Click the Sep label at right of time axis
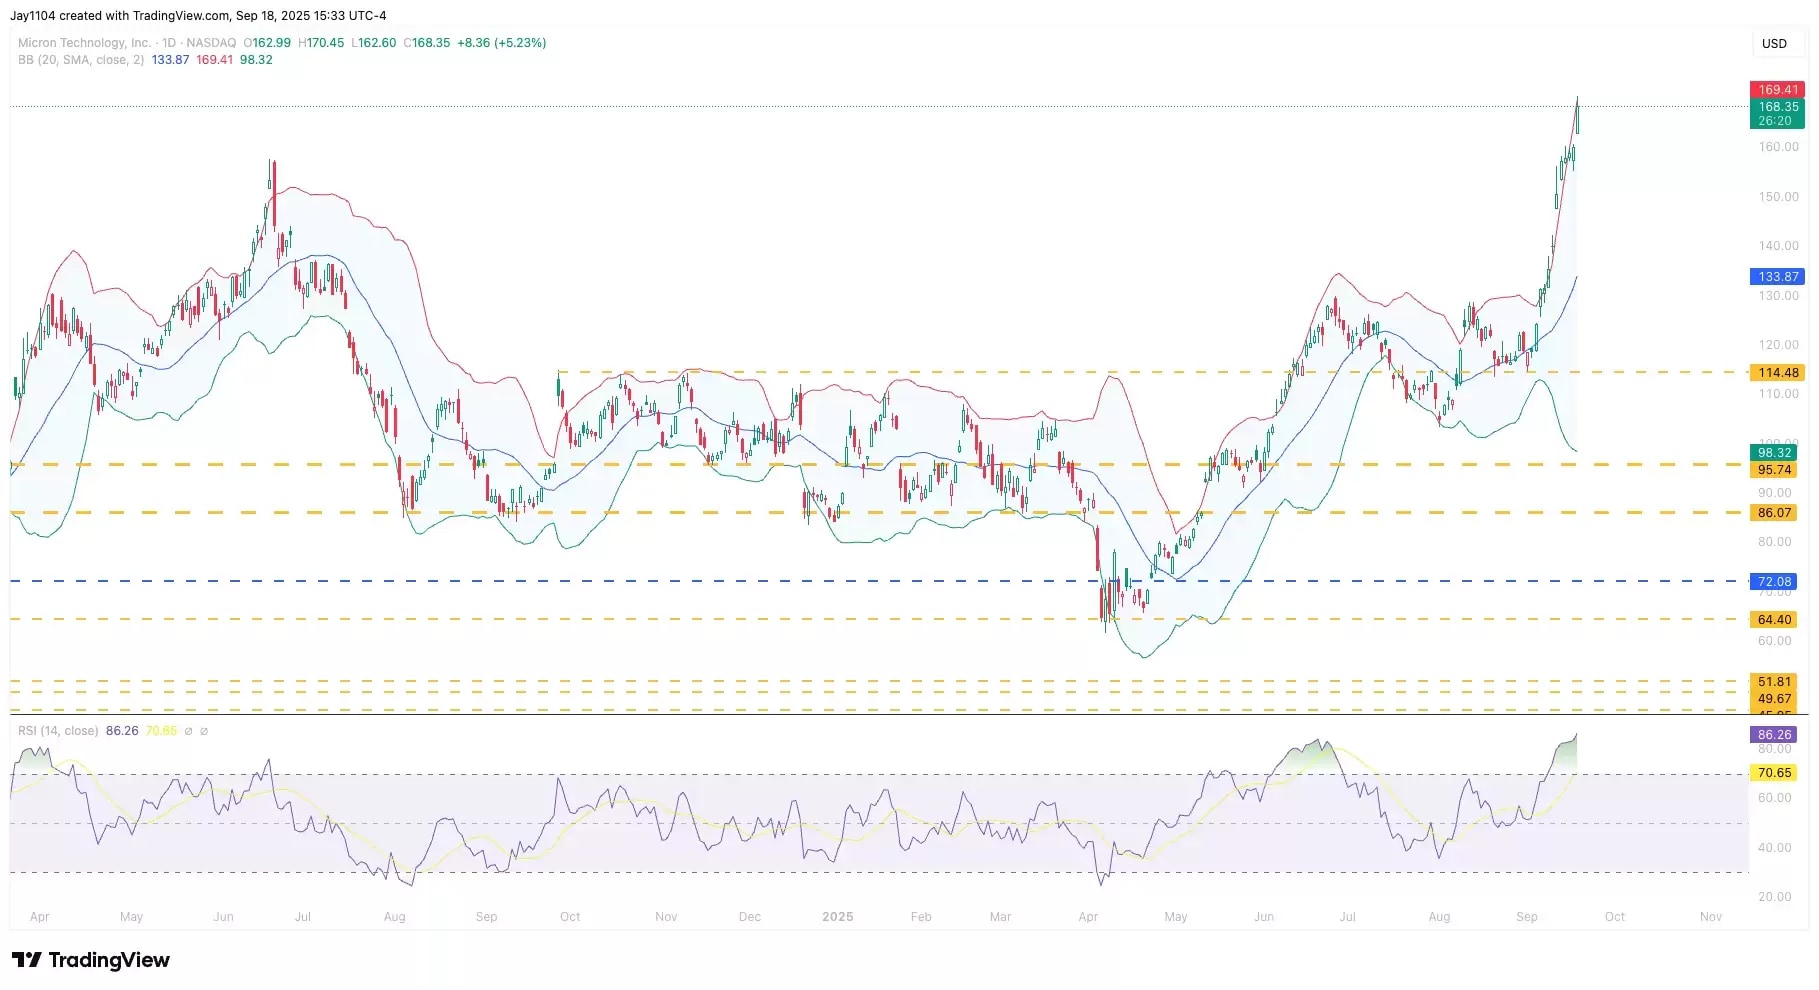Image resolution: width=1819 pixels, height=990 pixels. pyautogui.click(x=1526, y=917)
